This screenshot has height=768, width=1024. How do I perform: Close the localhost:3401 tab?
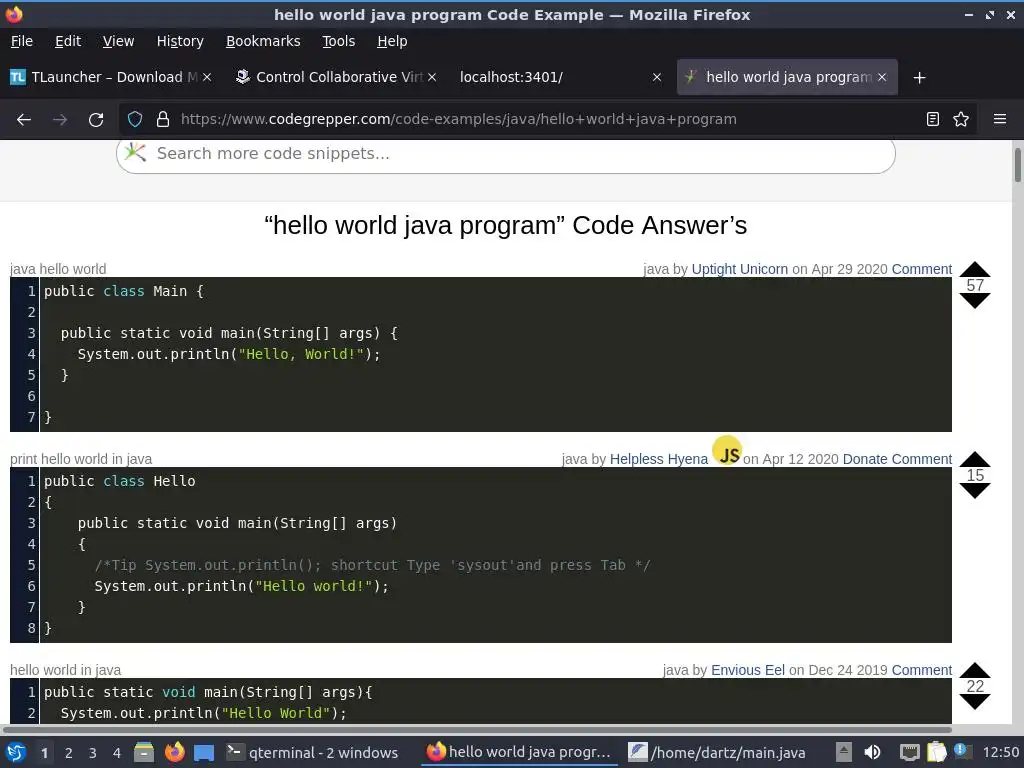(657, 77)
